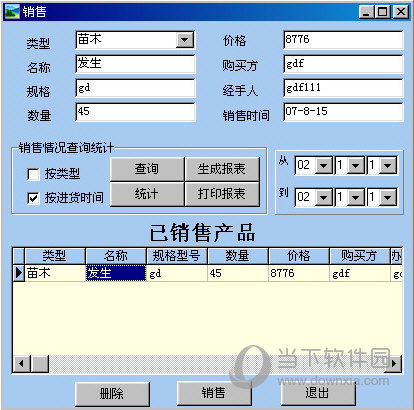Click the grid's left scroll arrow
The image size is (414, 410).
[x=22, y=363]
